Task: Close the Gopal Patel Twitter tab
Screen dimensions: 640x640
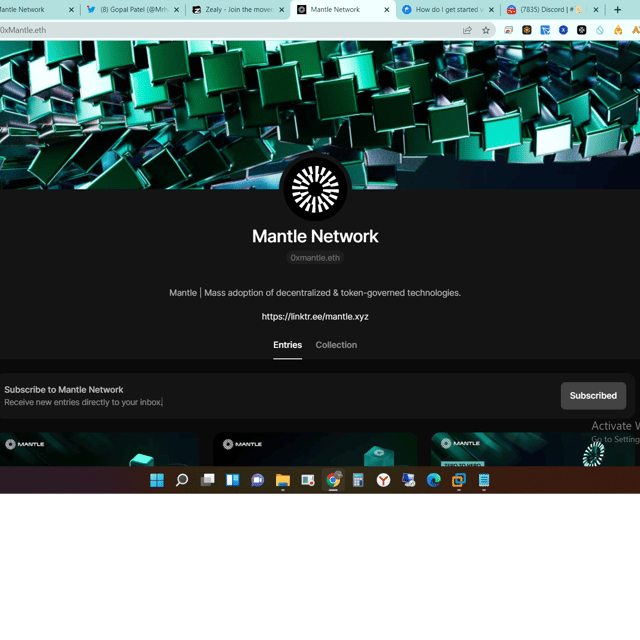Action: point(176,9)
